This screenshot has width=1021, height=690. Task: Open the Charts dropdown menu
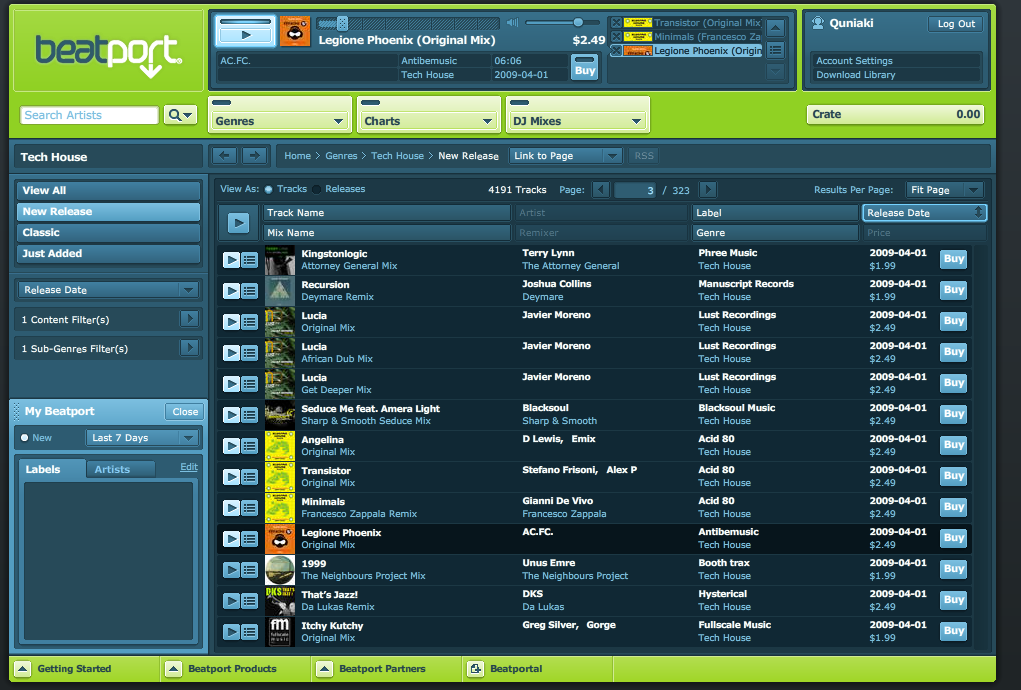click(428, 121)
